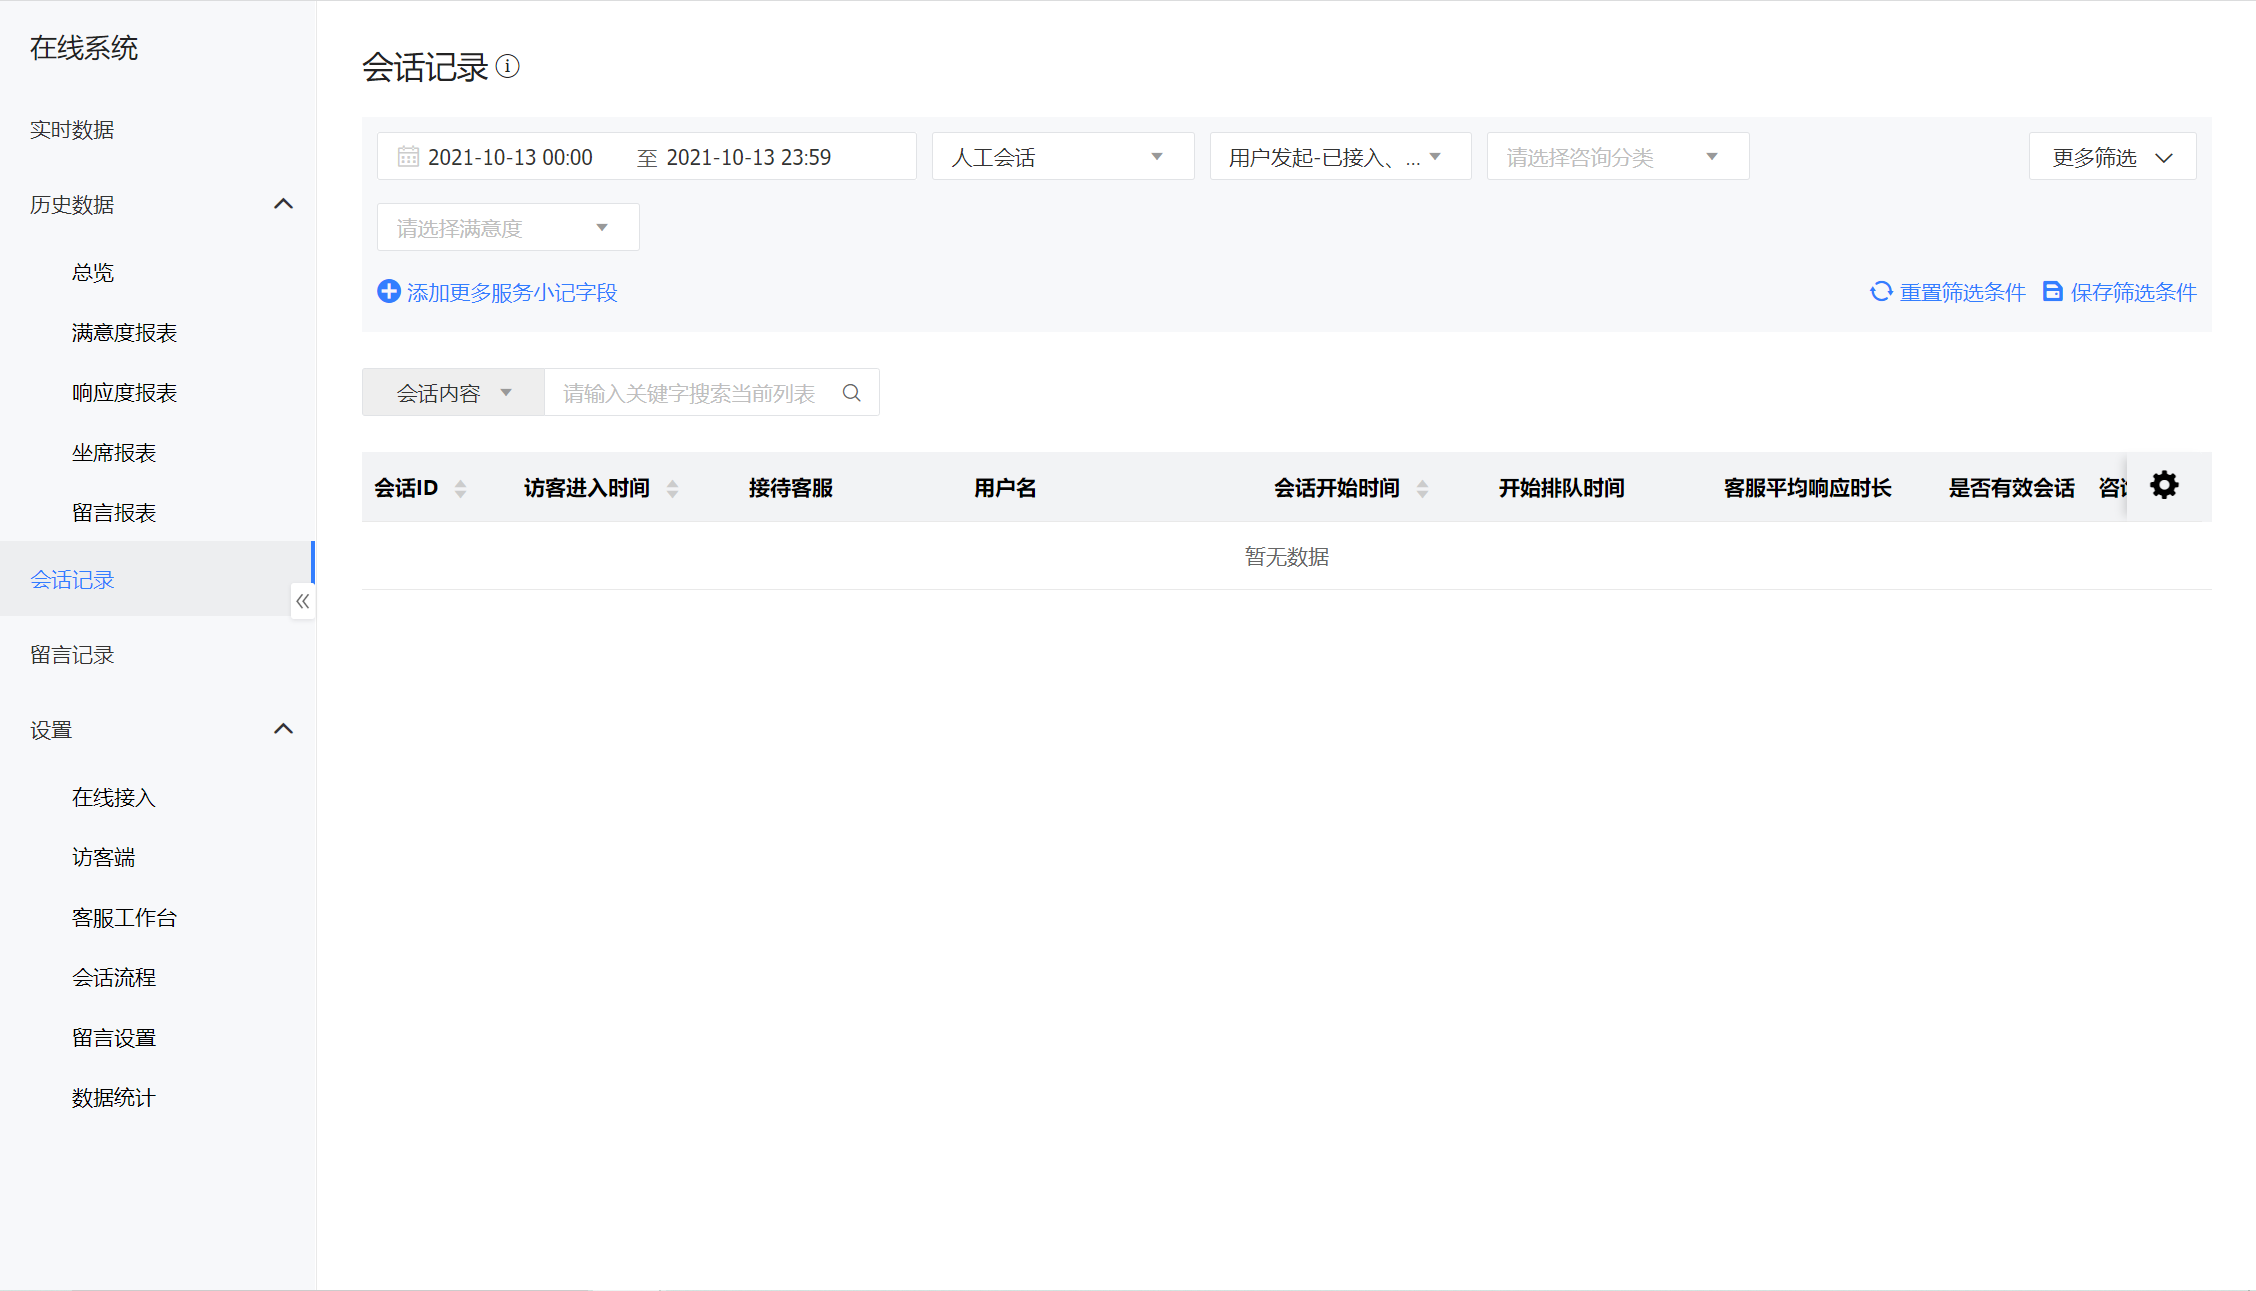The height and width of the screenshot is (1291, 2256).
Task: Open 会话流程 settings
Action: click(114, 977)
